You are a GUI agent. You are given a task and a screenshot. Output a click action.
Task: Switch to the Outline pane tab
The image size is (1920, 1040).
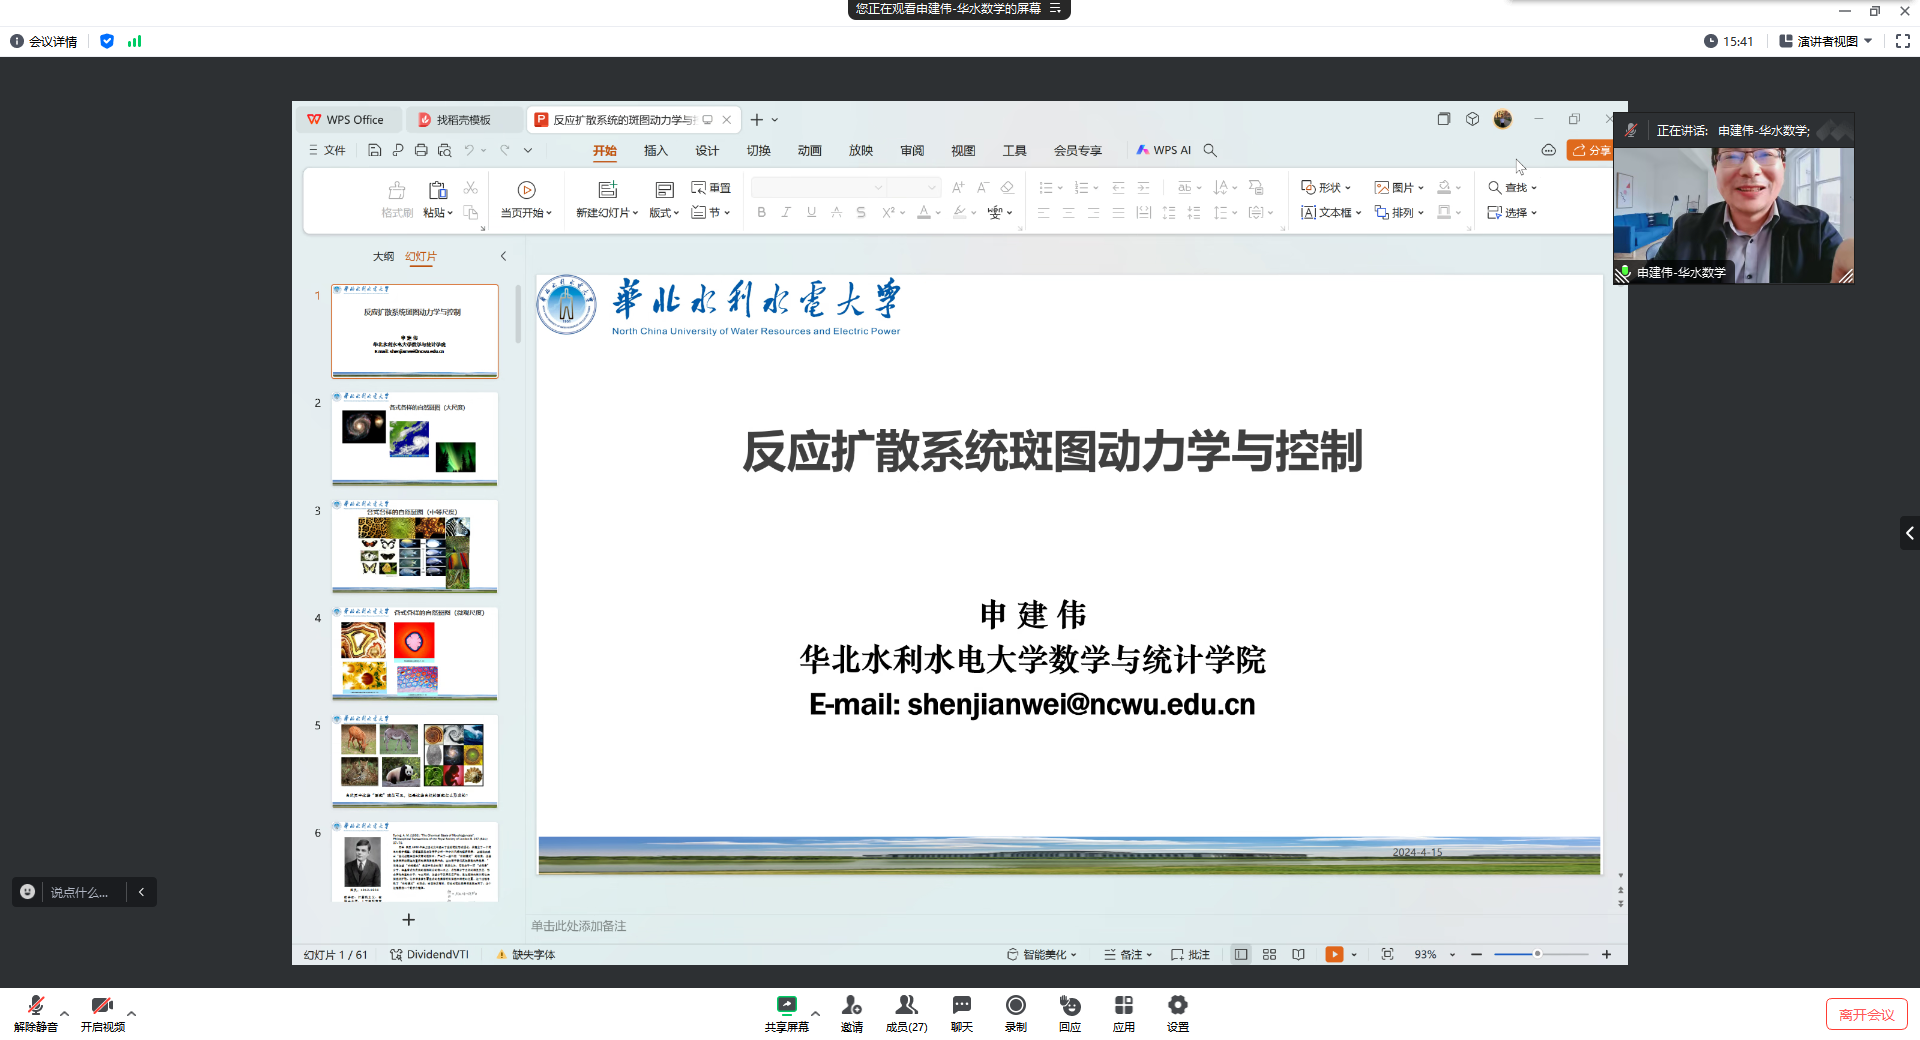383,256
